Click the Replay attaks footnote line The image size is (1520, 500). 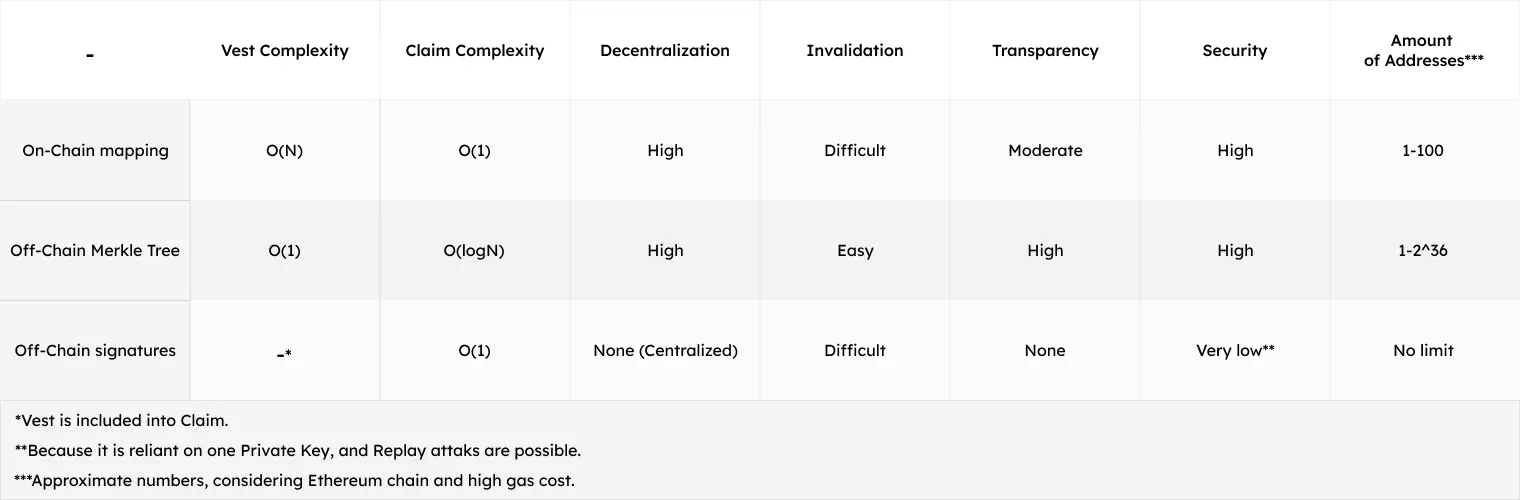click(x=298, y=450)
